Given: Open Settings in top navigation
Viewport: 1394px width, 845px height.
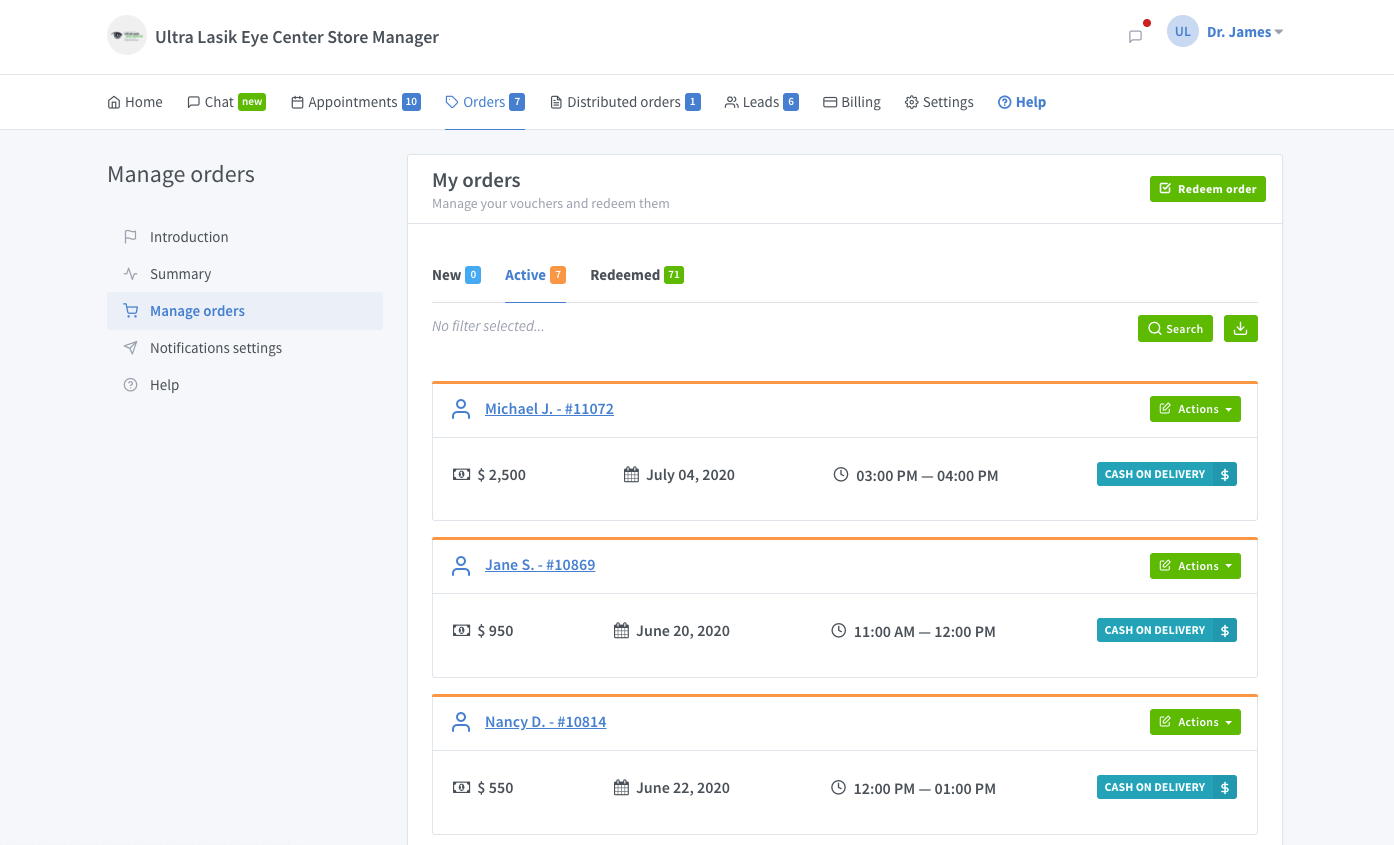Looking at the screenshot, I should pos(939,102).
